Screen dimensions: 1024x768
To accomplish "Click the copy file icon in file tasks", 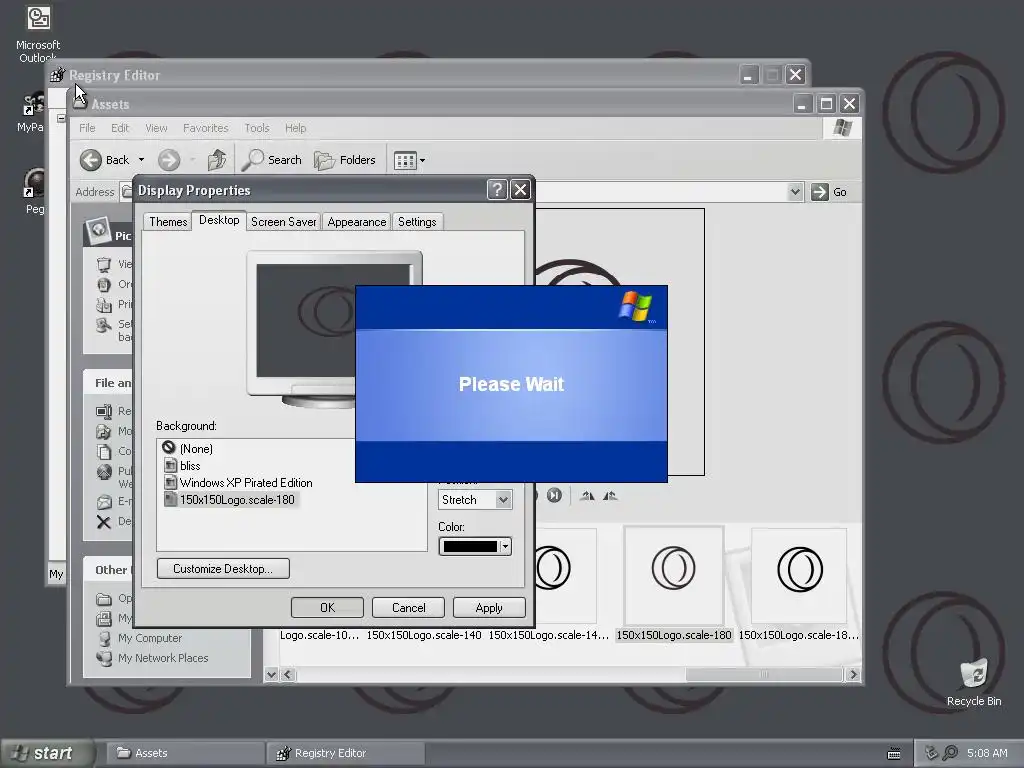I will 104,451.
